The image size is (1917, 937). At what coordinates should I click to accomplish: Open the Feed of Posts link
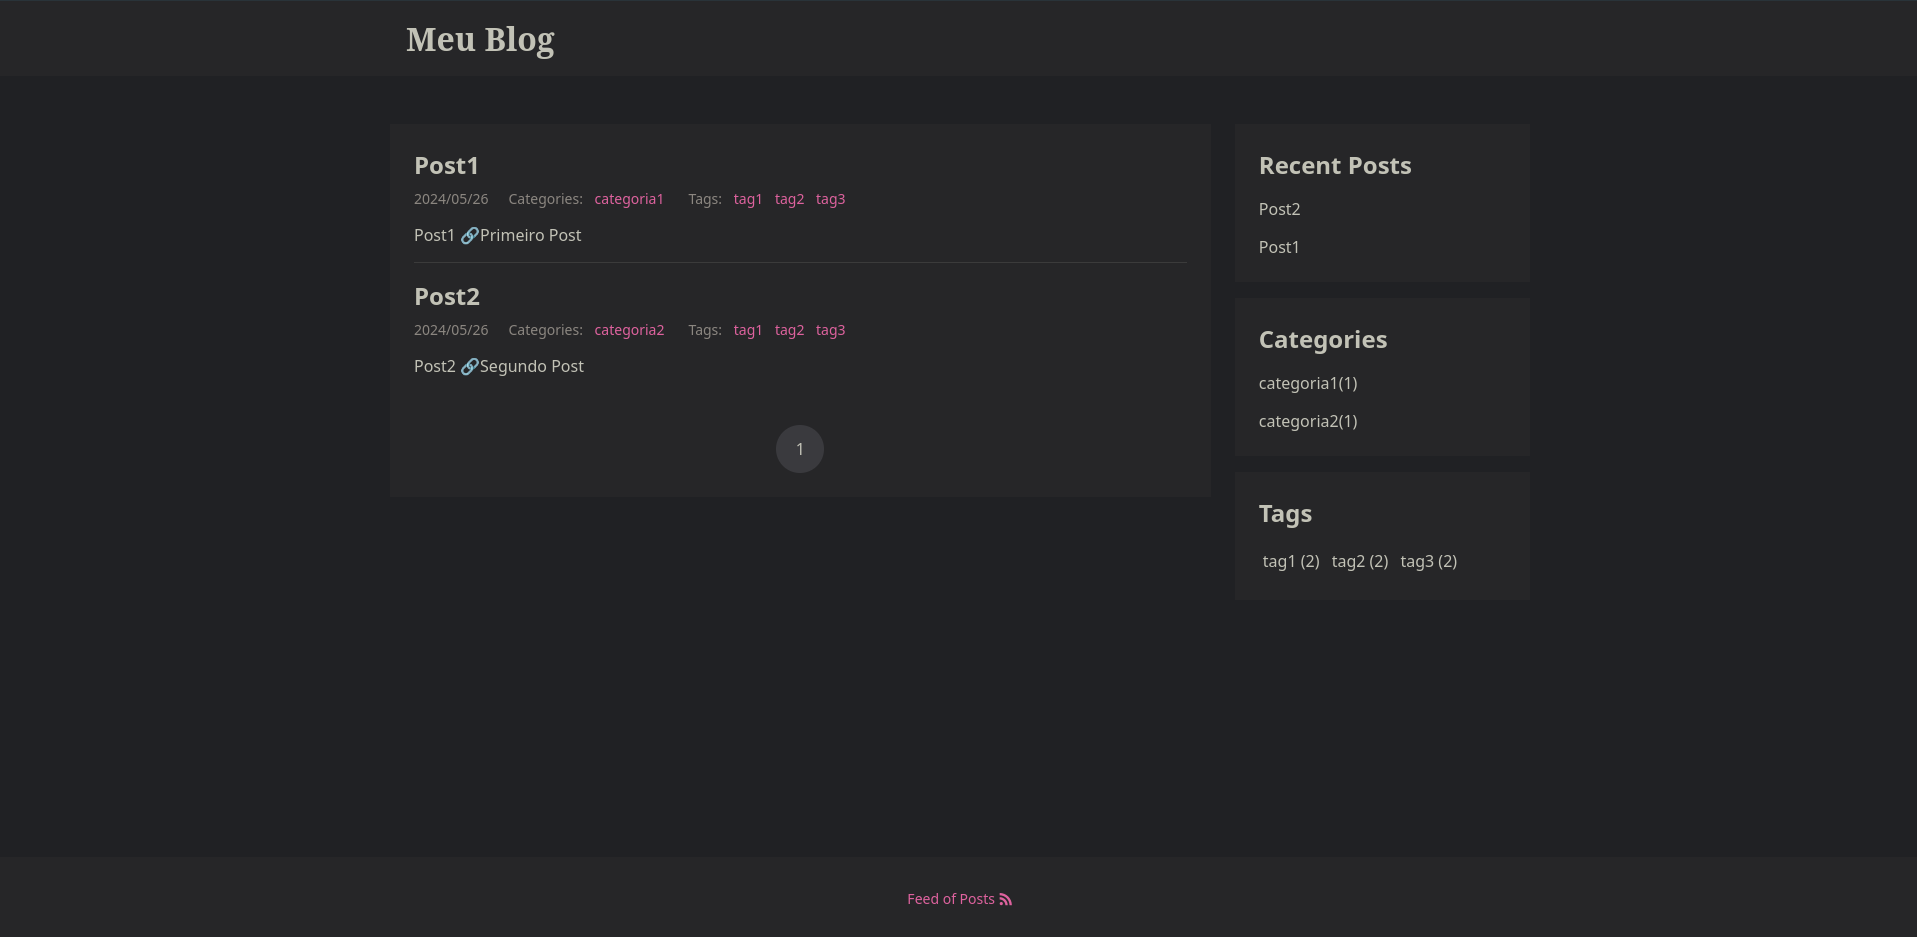point(950,899)
